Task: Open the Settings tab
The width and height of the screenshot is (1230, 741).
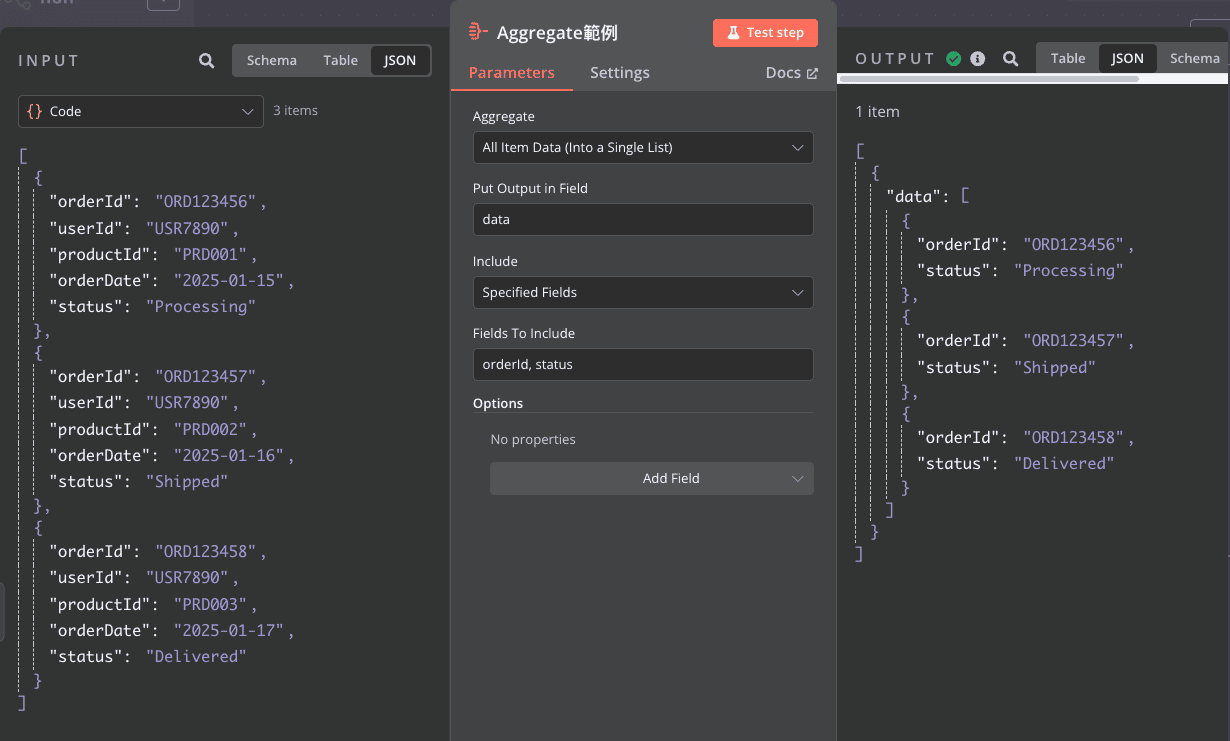Action: pos(619,73)
